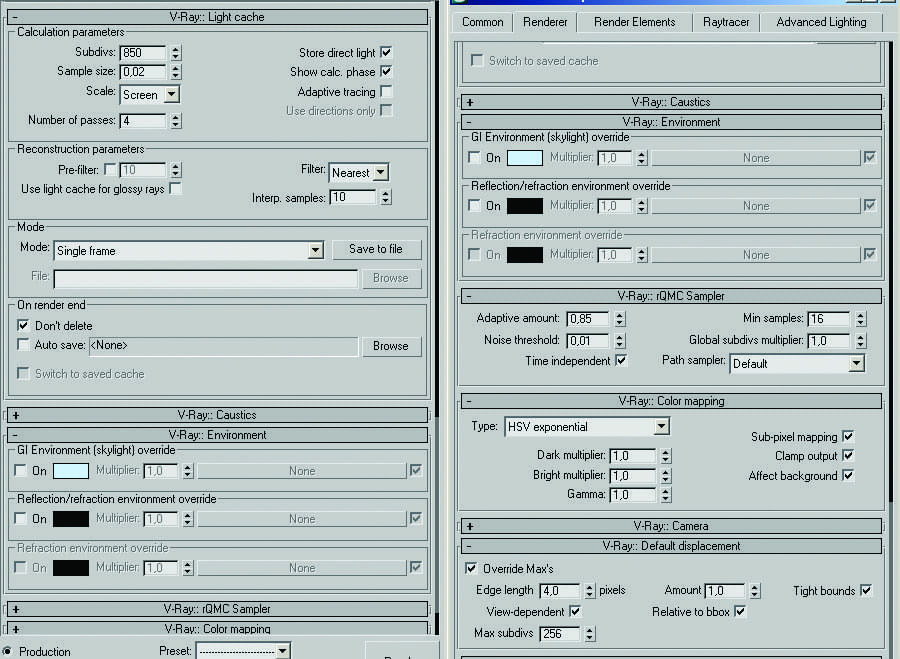Toggle the Time independent checkbox
The width and height of the screenshot is (900, 659).
coord(621,360)
